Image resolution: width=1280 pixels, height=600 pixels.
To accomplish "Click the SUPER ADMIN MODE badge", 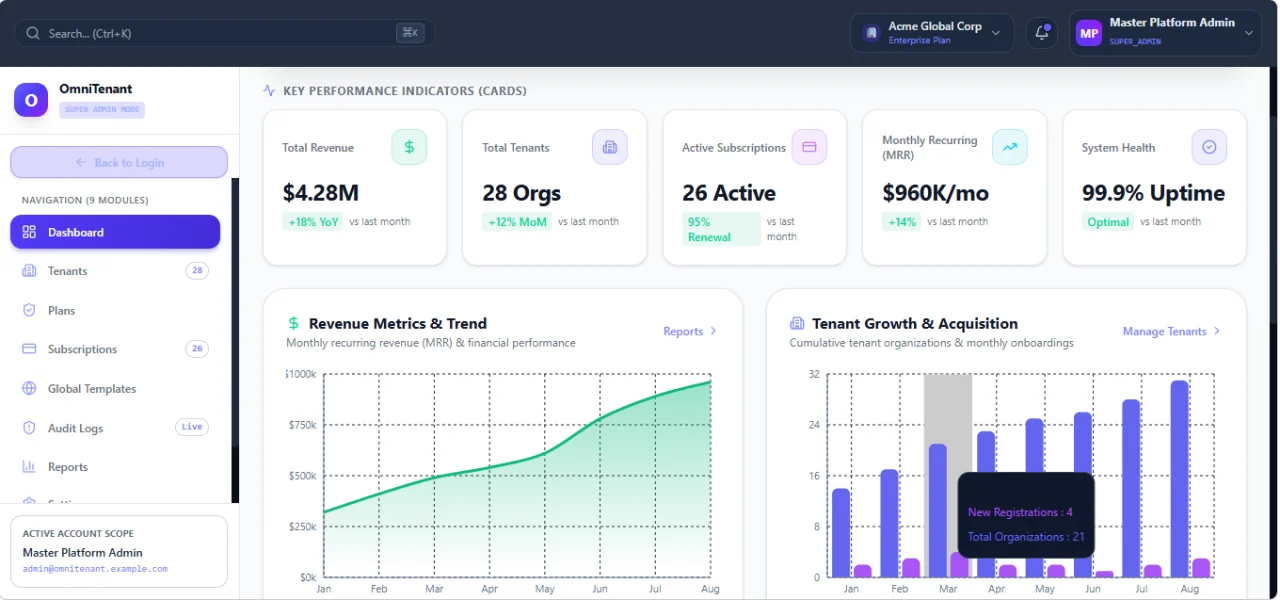I will tap(102, 110).
